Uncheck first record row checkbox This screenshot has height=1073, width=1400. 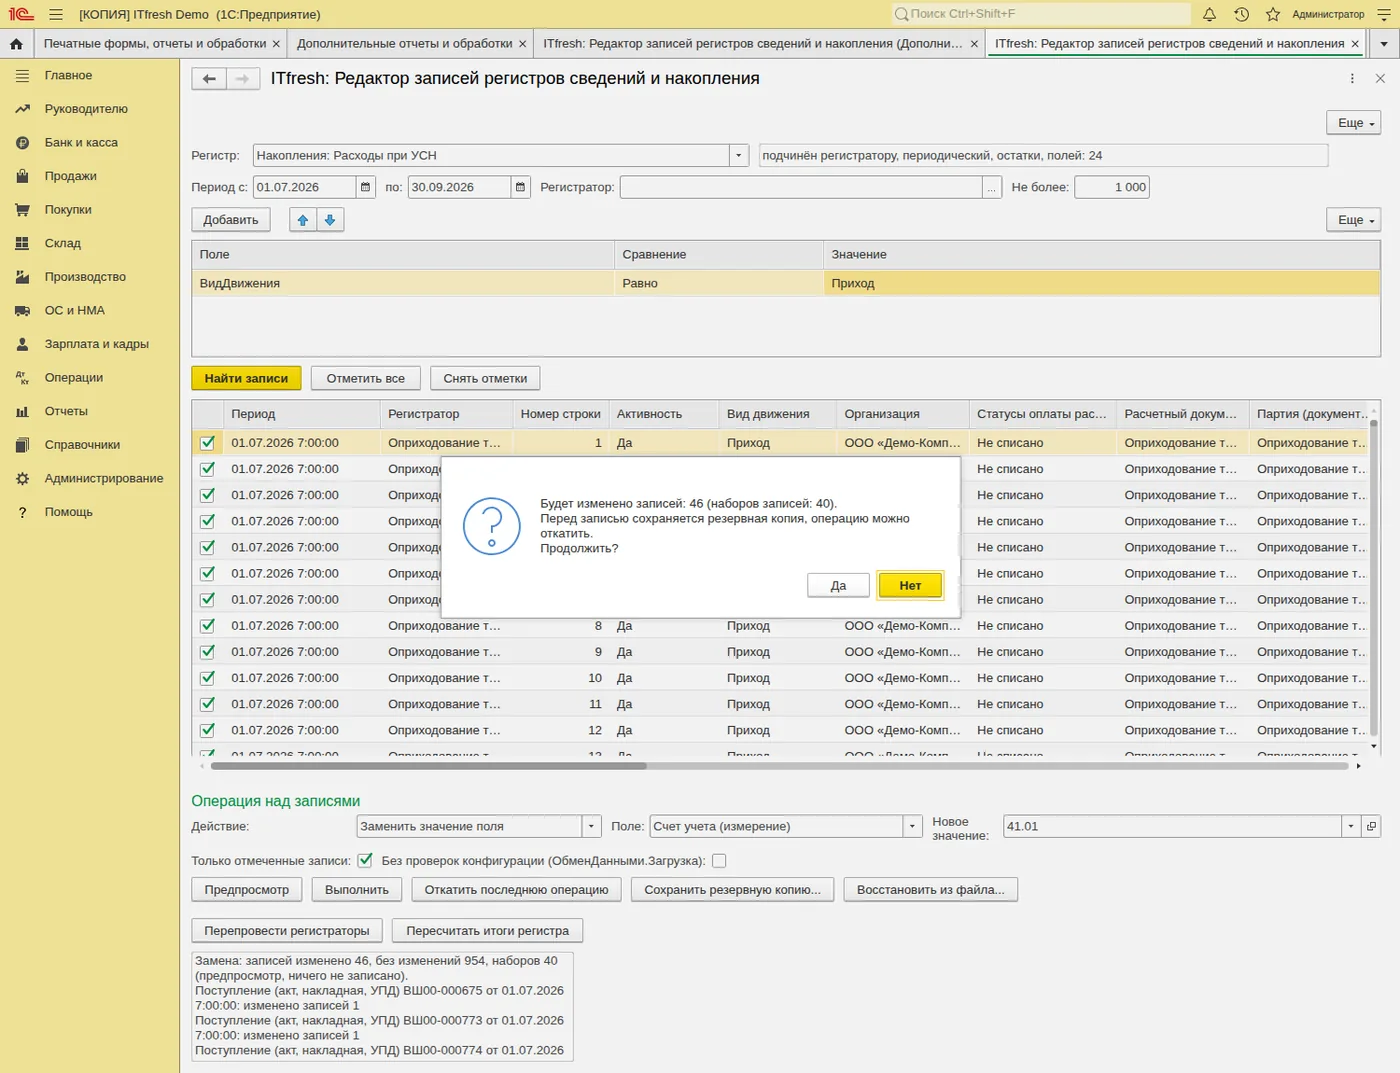tap(207, 443)
